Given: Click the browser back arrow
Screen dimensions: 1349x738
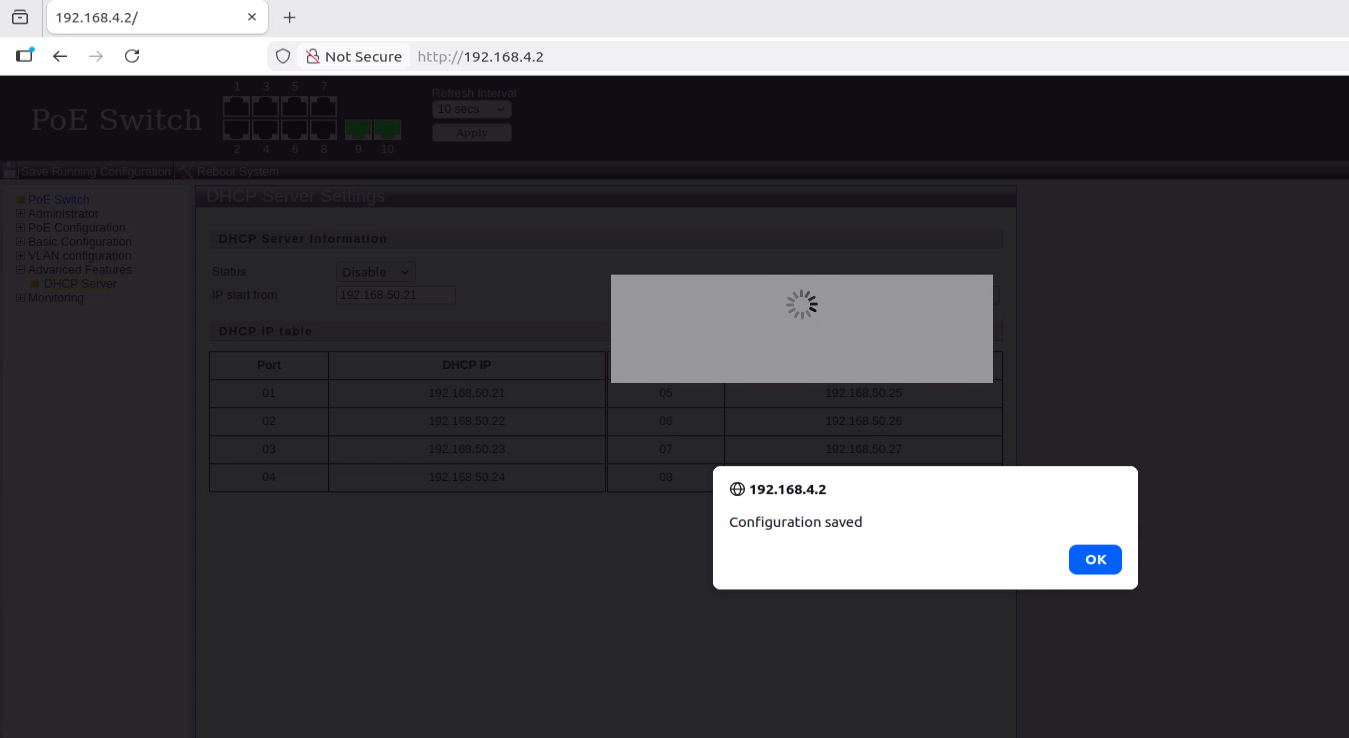Looking at the screenshot, I should coord(60,56).
